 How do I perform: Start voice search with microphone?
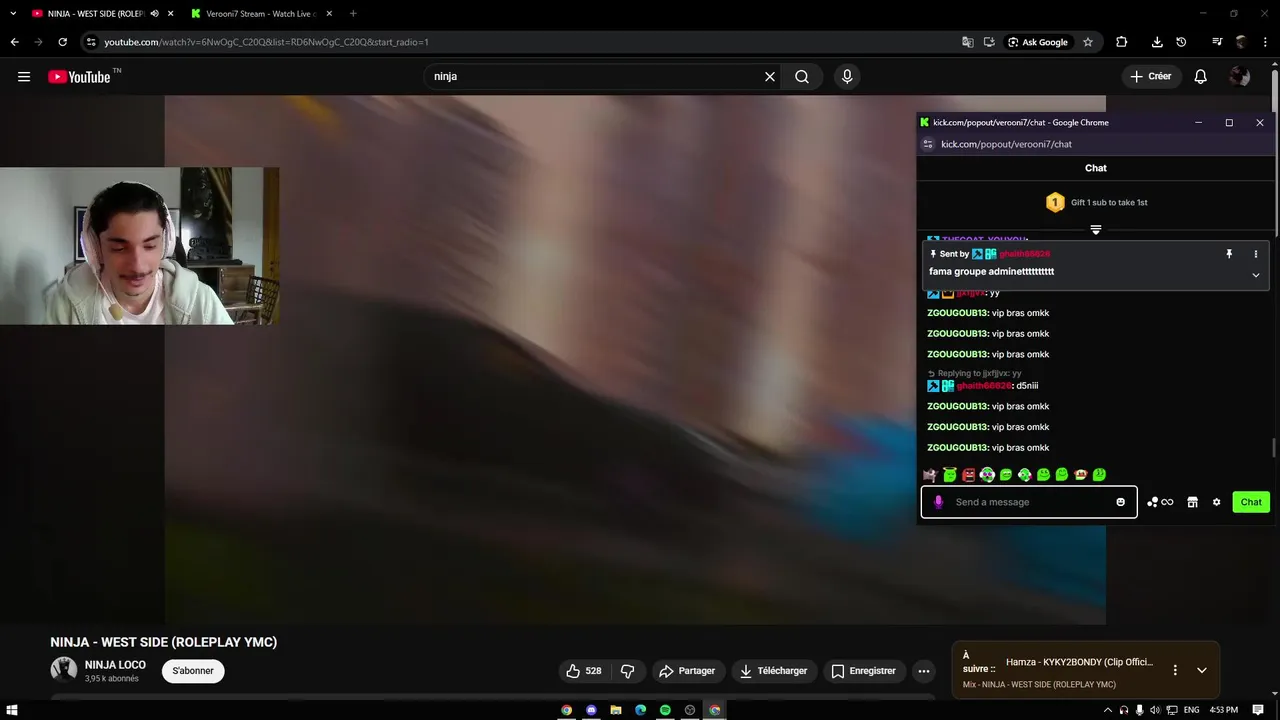[847, 77]
